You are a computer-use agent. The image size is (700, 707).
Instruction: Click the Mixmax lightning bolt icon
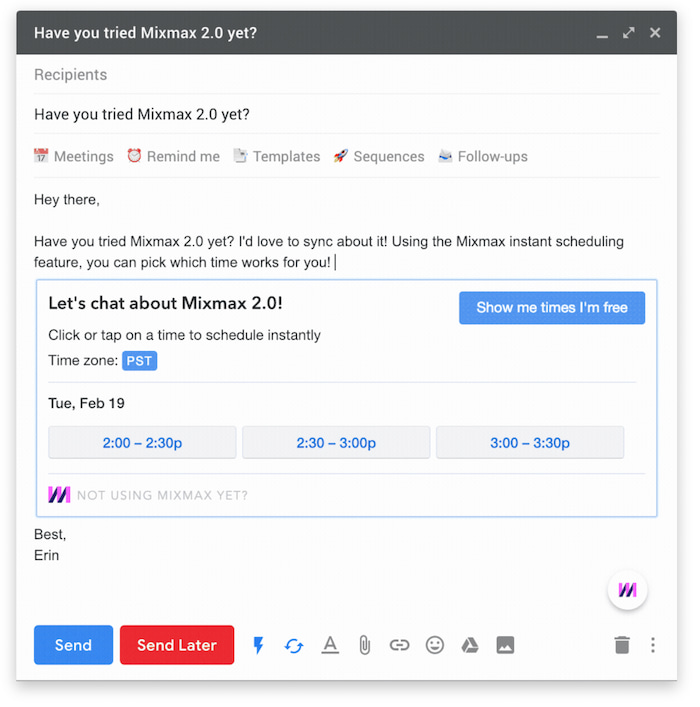(x=259, y=646)
